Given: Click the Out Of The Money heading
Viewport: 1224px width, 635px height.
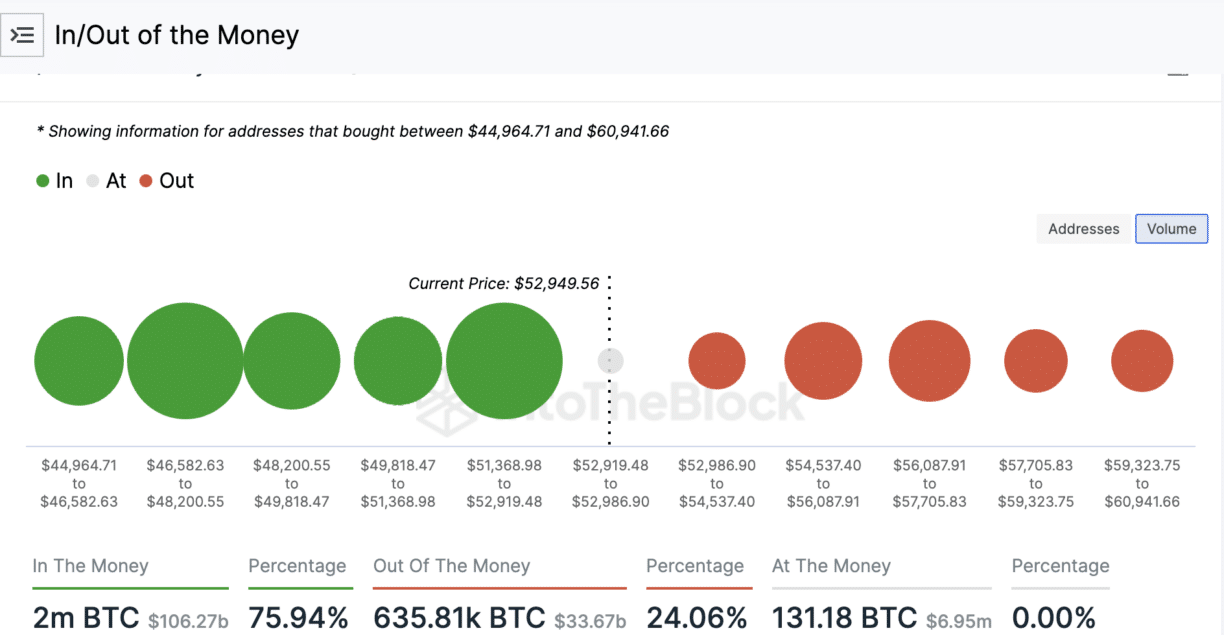Looking at the screenshot, I should coord(452,566).
